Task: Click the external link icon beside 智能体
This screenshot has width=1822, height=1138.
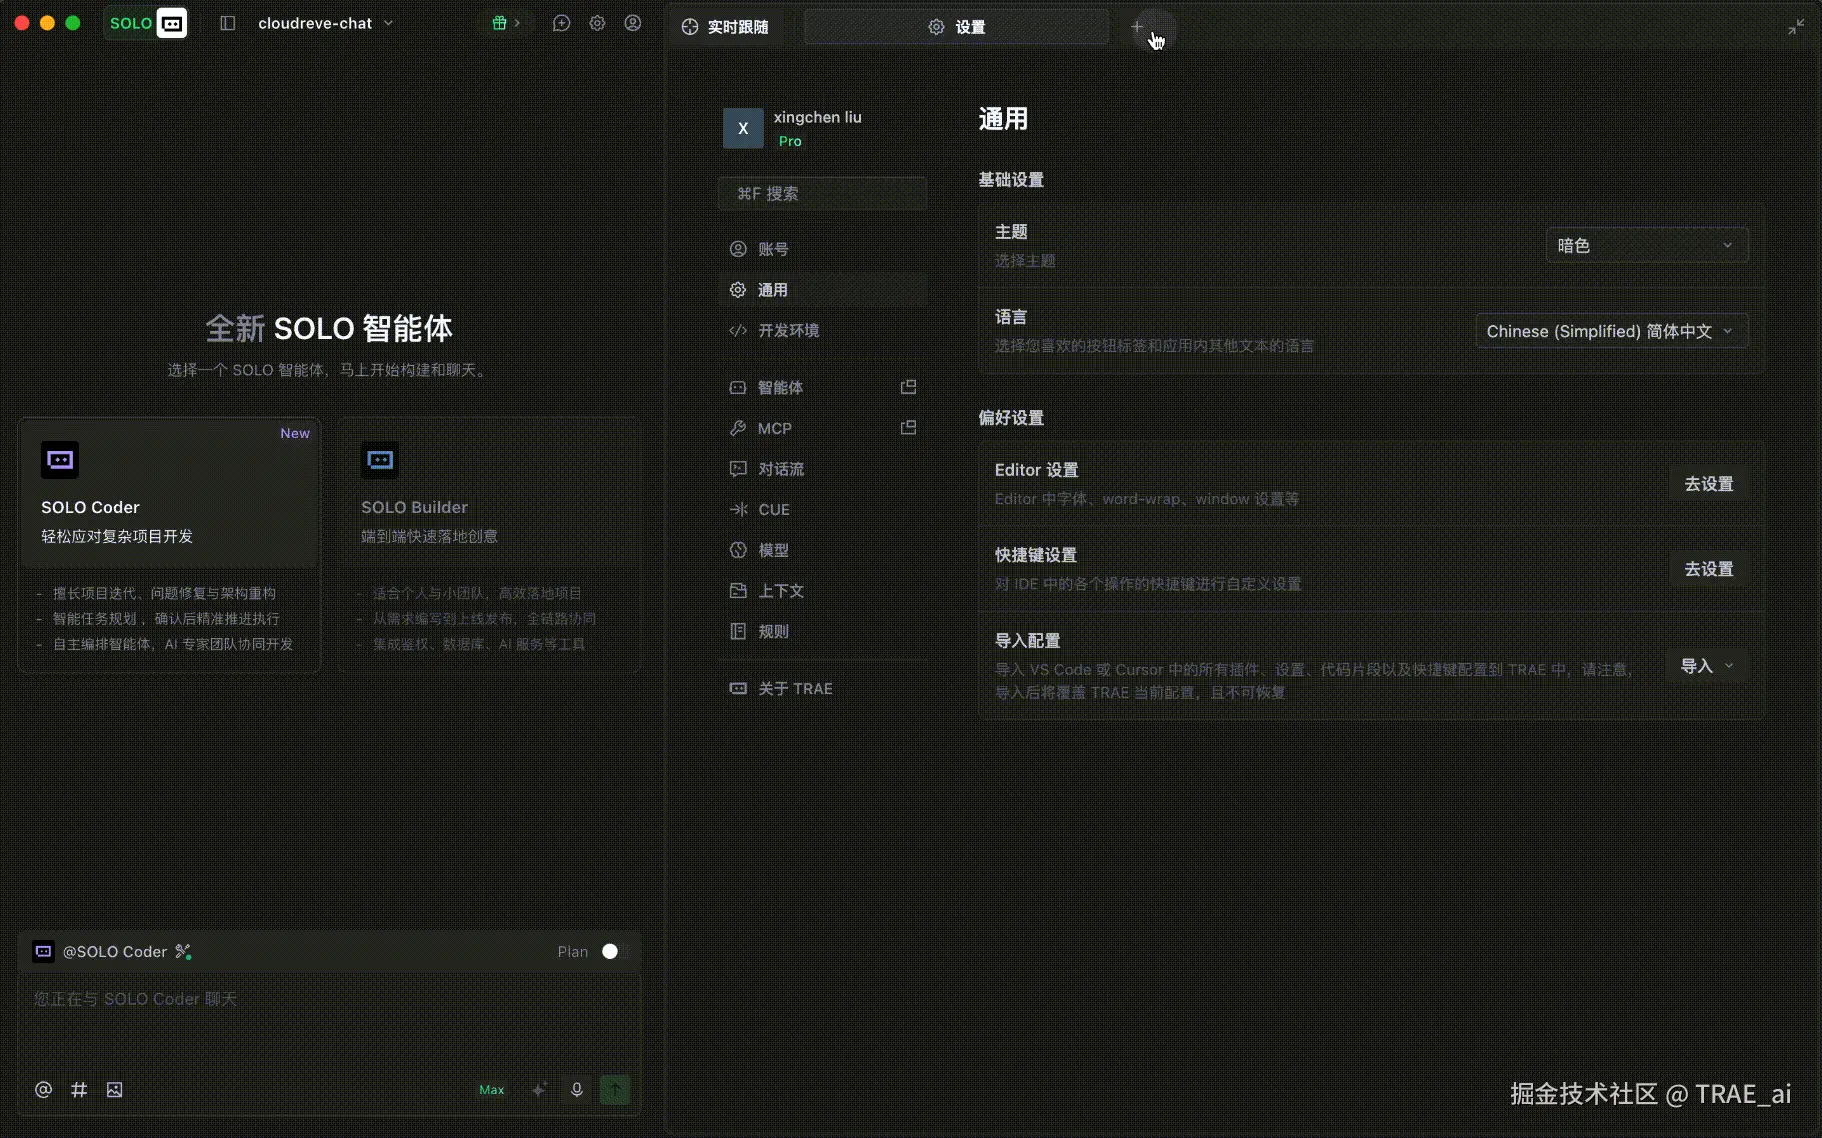Action: 908,387
